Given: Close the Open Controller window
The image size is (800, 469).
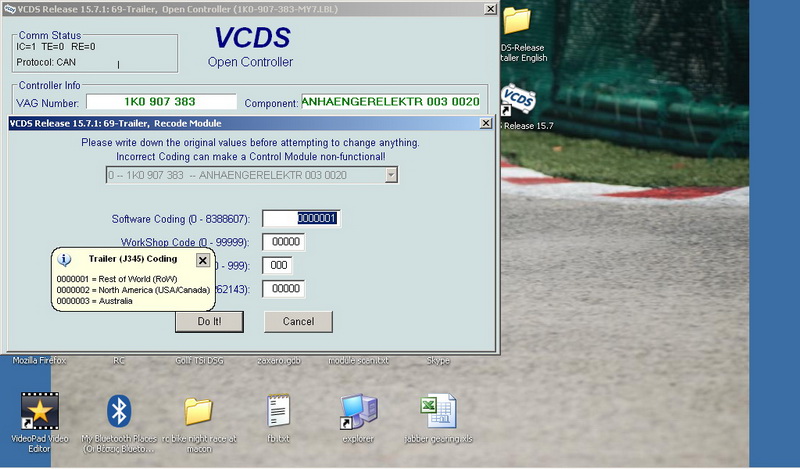Looking at the screenshot, I should click(x=490, y=9).
